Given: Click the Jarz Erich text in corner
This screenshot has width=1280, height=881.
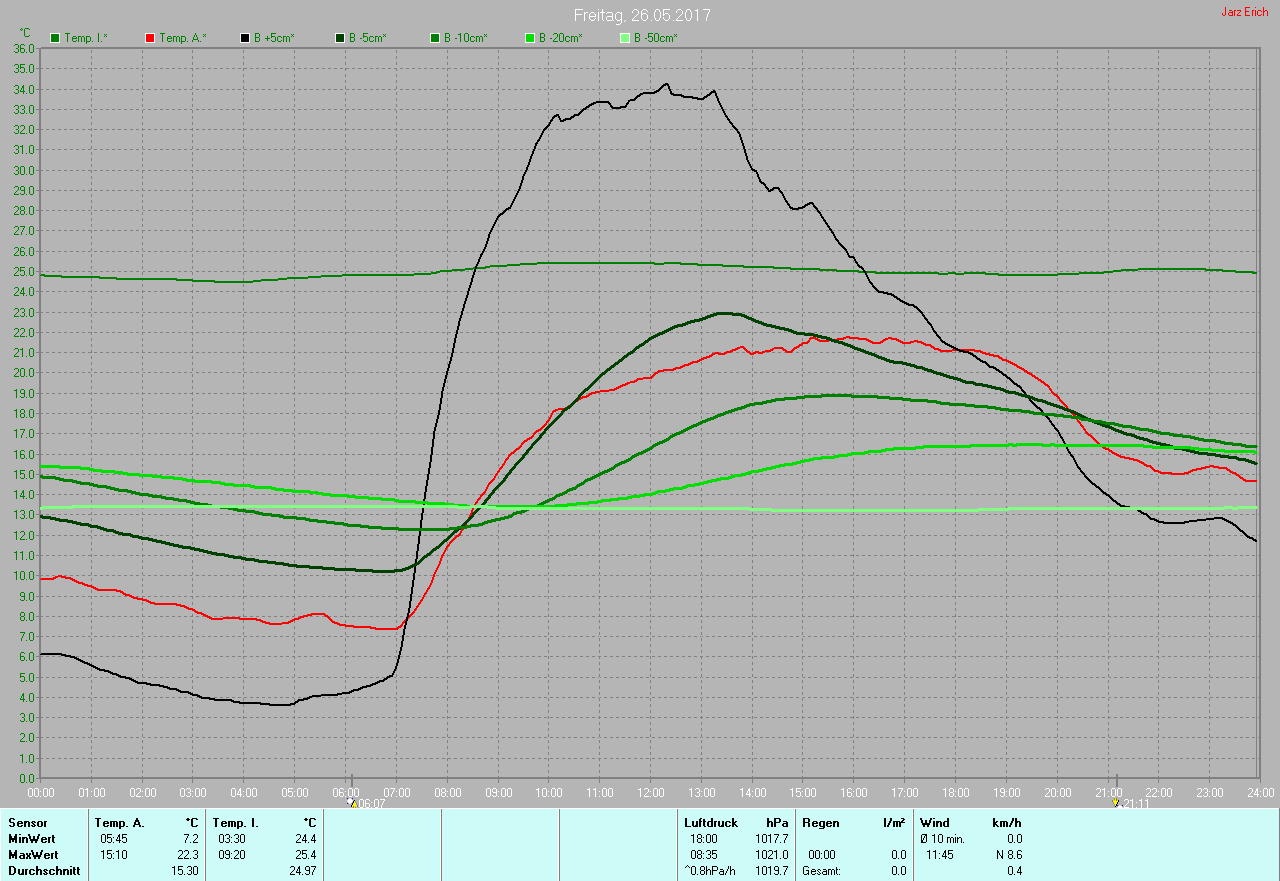Looking at the screenshot, I should coord(1244,12).
